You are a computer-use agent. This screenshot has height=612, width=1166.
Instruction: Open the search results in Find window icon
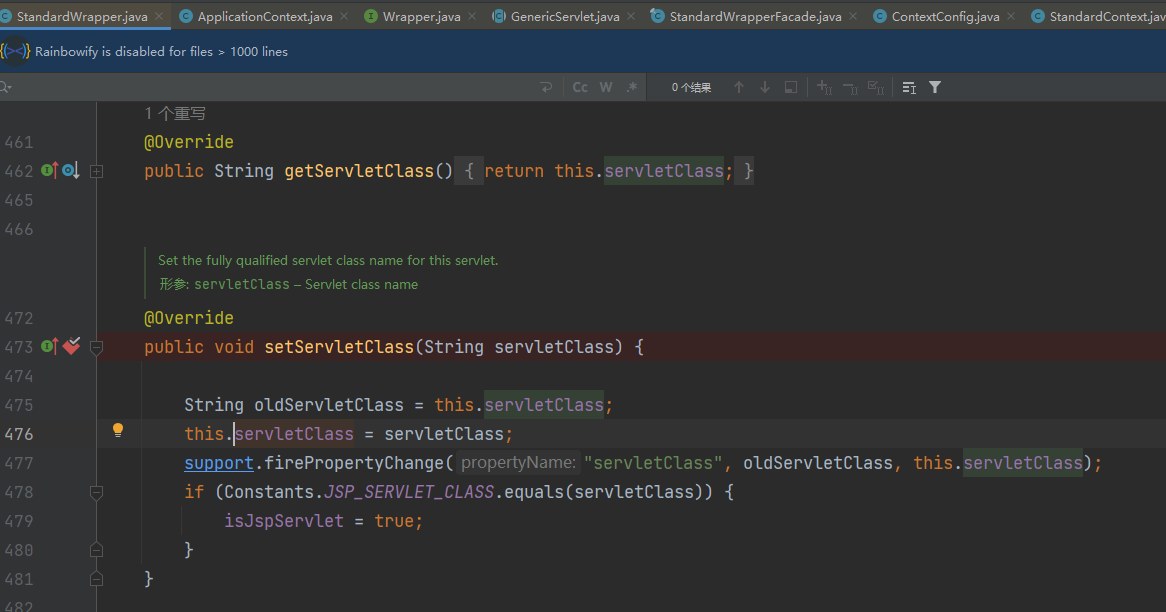pyautogui.click(x=909, y=88)
